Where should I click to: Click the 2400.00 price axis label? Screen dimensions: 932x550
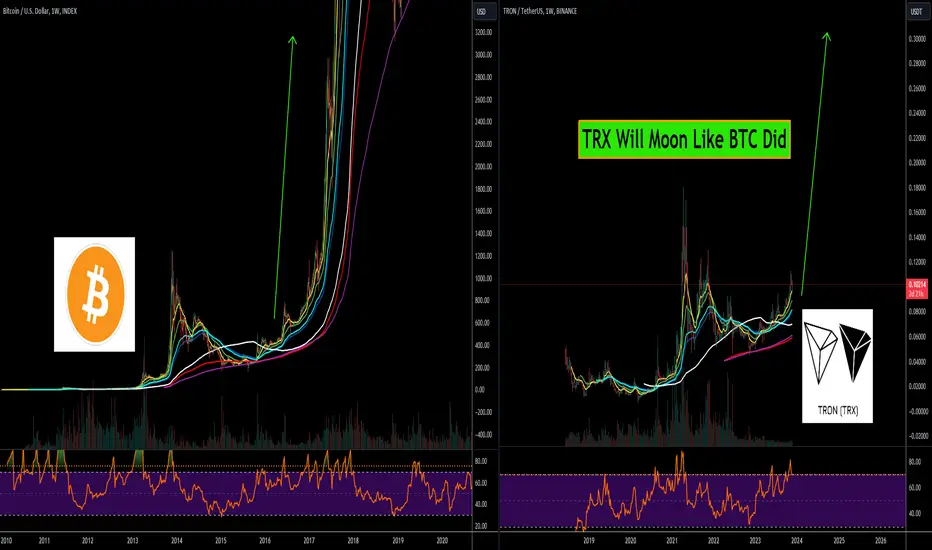tap(484, 122)
